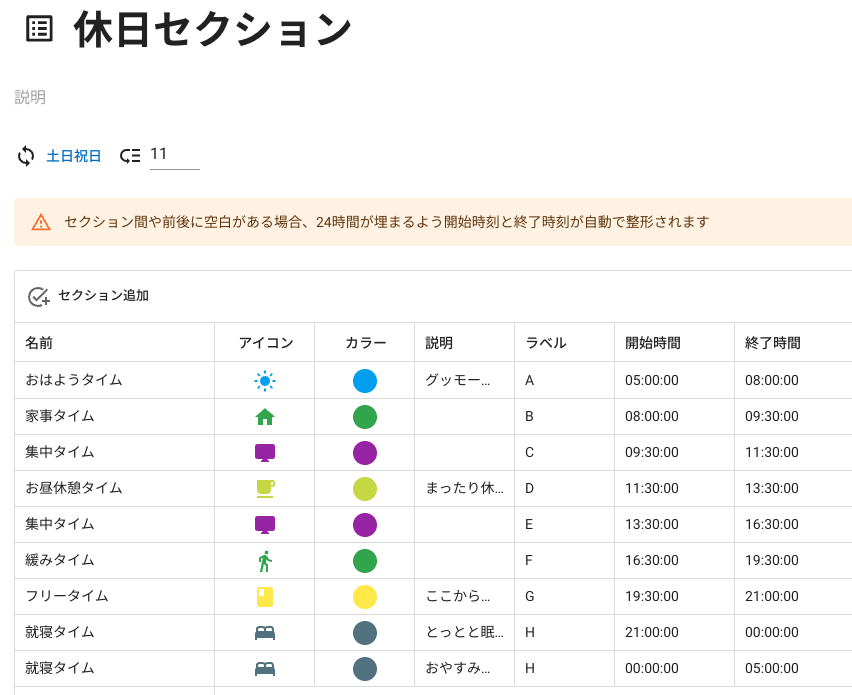Click the グッモー… description cell
Image resolution: width=852 pixels, height=695 pixels.
(x=465, y=380)
